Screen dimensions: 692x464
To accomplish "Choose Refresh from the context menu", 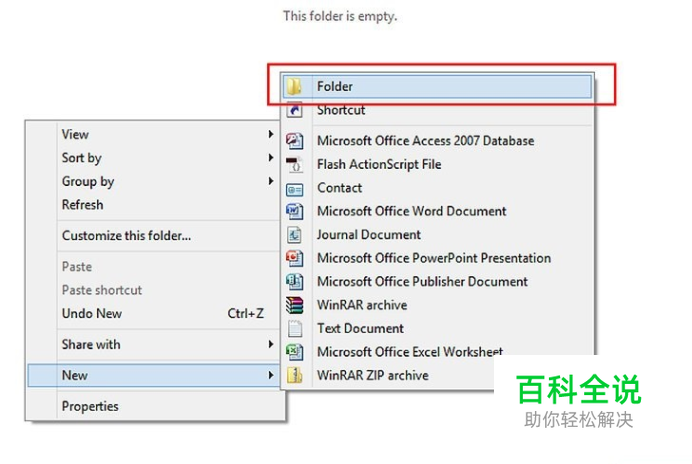I will pyautogui.click(x=154, y=205).
